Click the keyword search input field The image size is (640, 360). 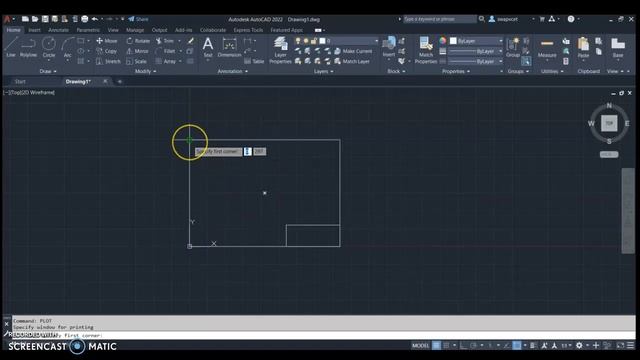[440, 19]
